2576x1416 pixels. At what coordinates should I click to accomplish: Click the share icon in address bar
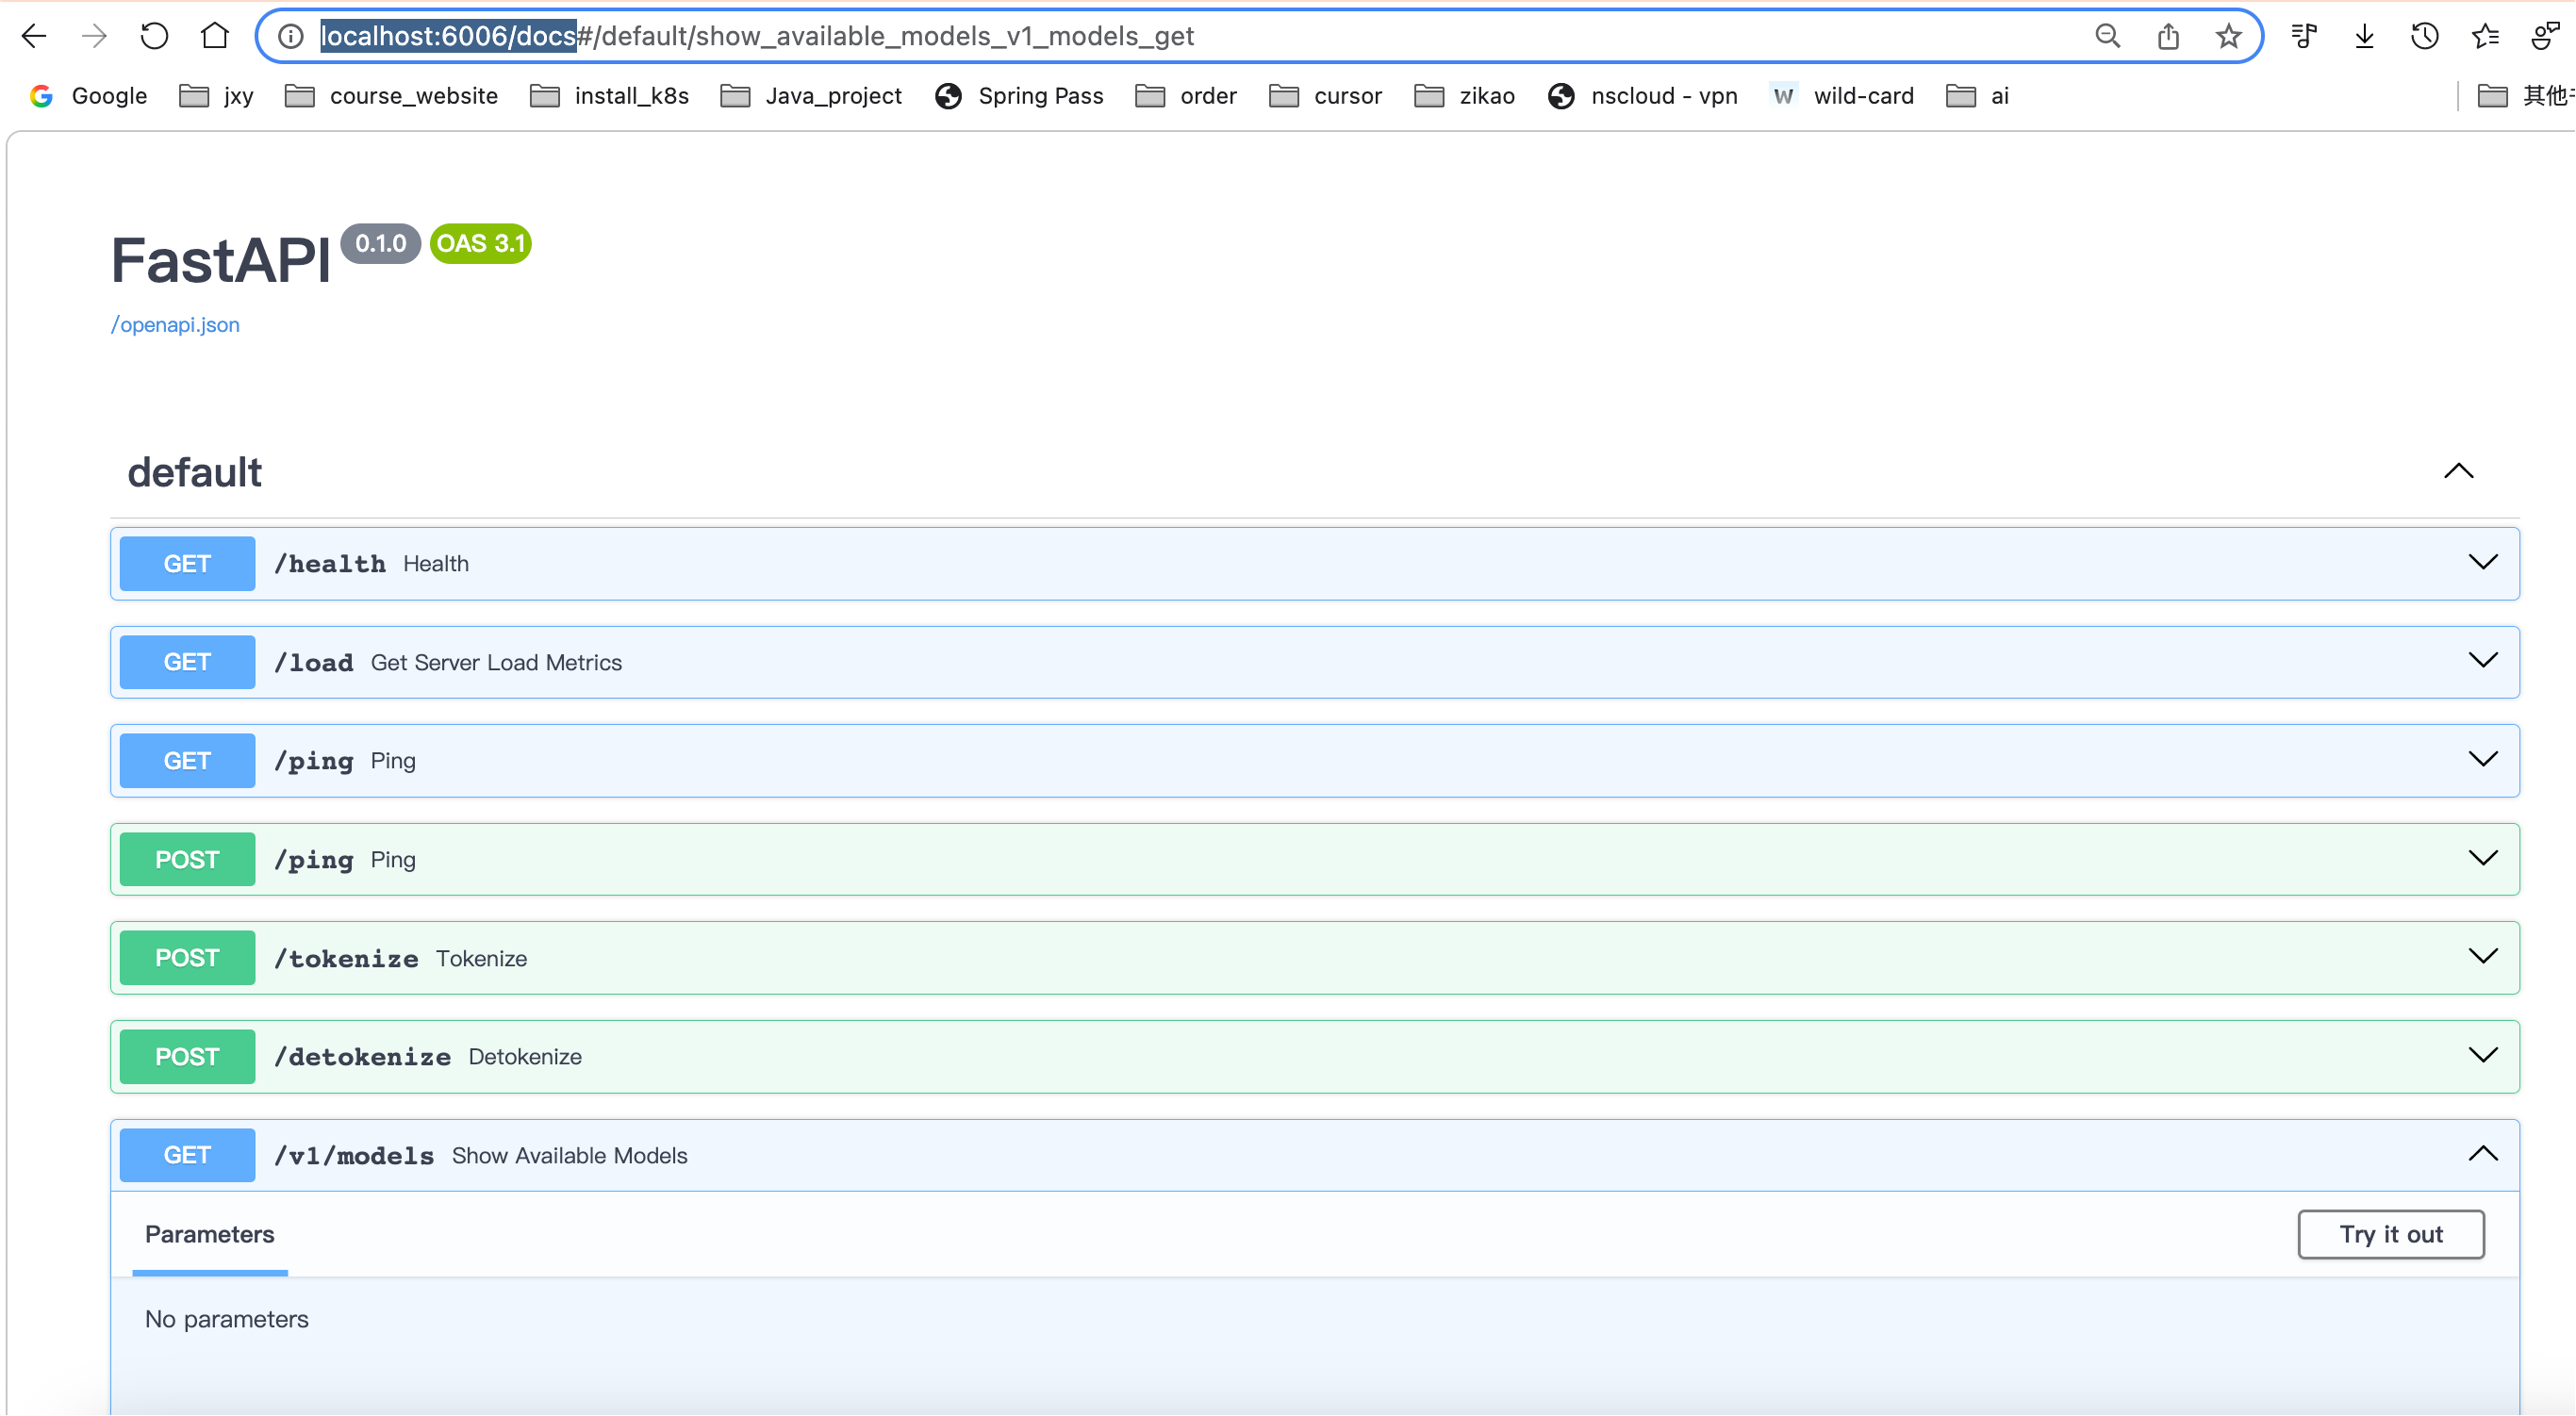pos(2168,36)
